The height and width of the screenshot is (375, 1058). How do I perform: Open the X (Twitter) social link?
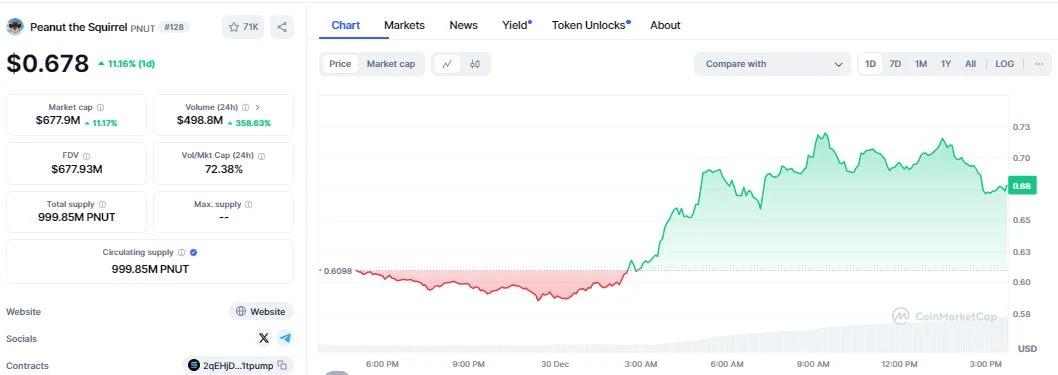coord(264,338)
